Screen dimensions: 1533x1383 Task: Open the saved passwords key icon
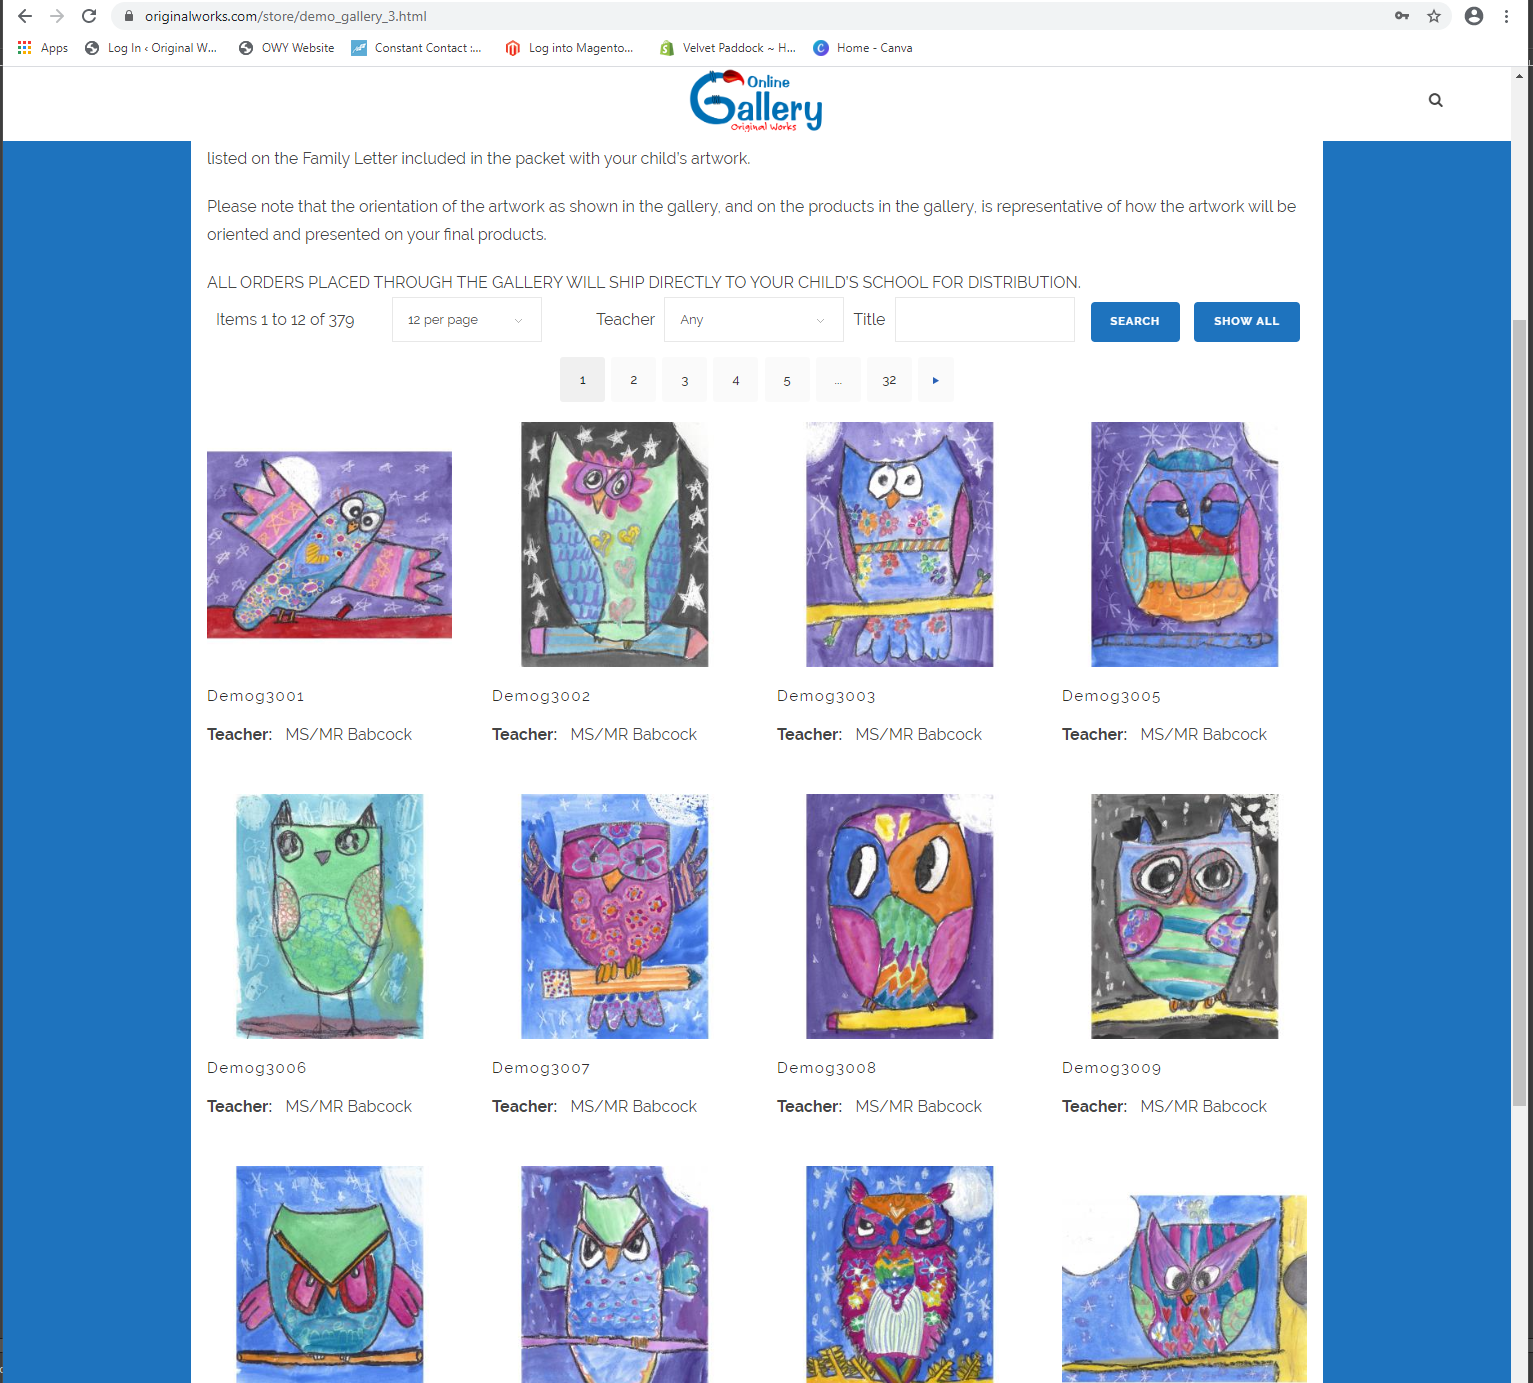coord(1402,16)
